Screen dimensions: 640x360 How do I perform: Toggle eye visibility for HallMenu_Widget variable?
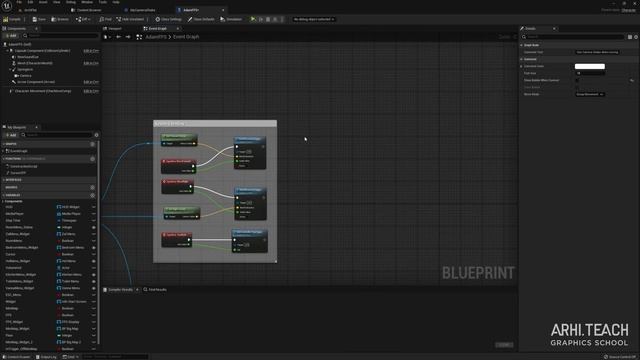pyautogui.click(x=93, y=261)
